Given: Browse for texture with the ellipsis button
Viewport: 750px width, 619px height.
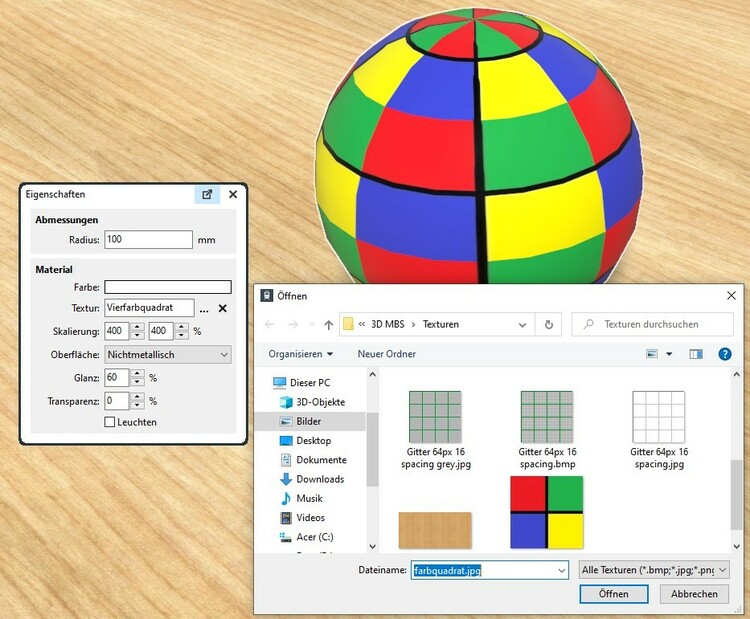Looking at the screenshot, I should tap(204, 309).
